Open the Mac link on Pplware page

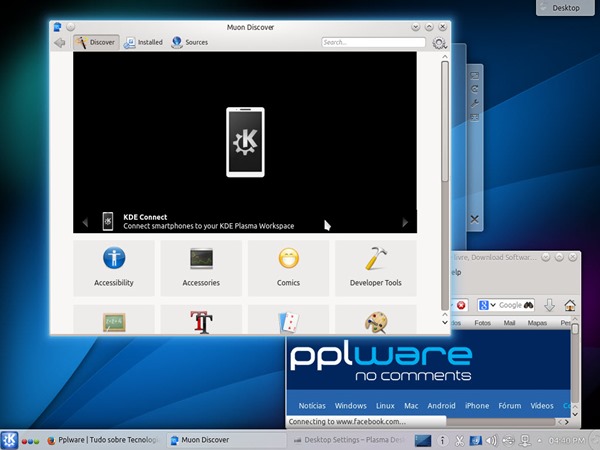411,406
